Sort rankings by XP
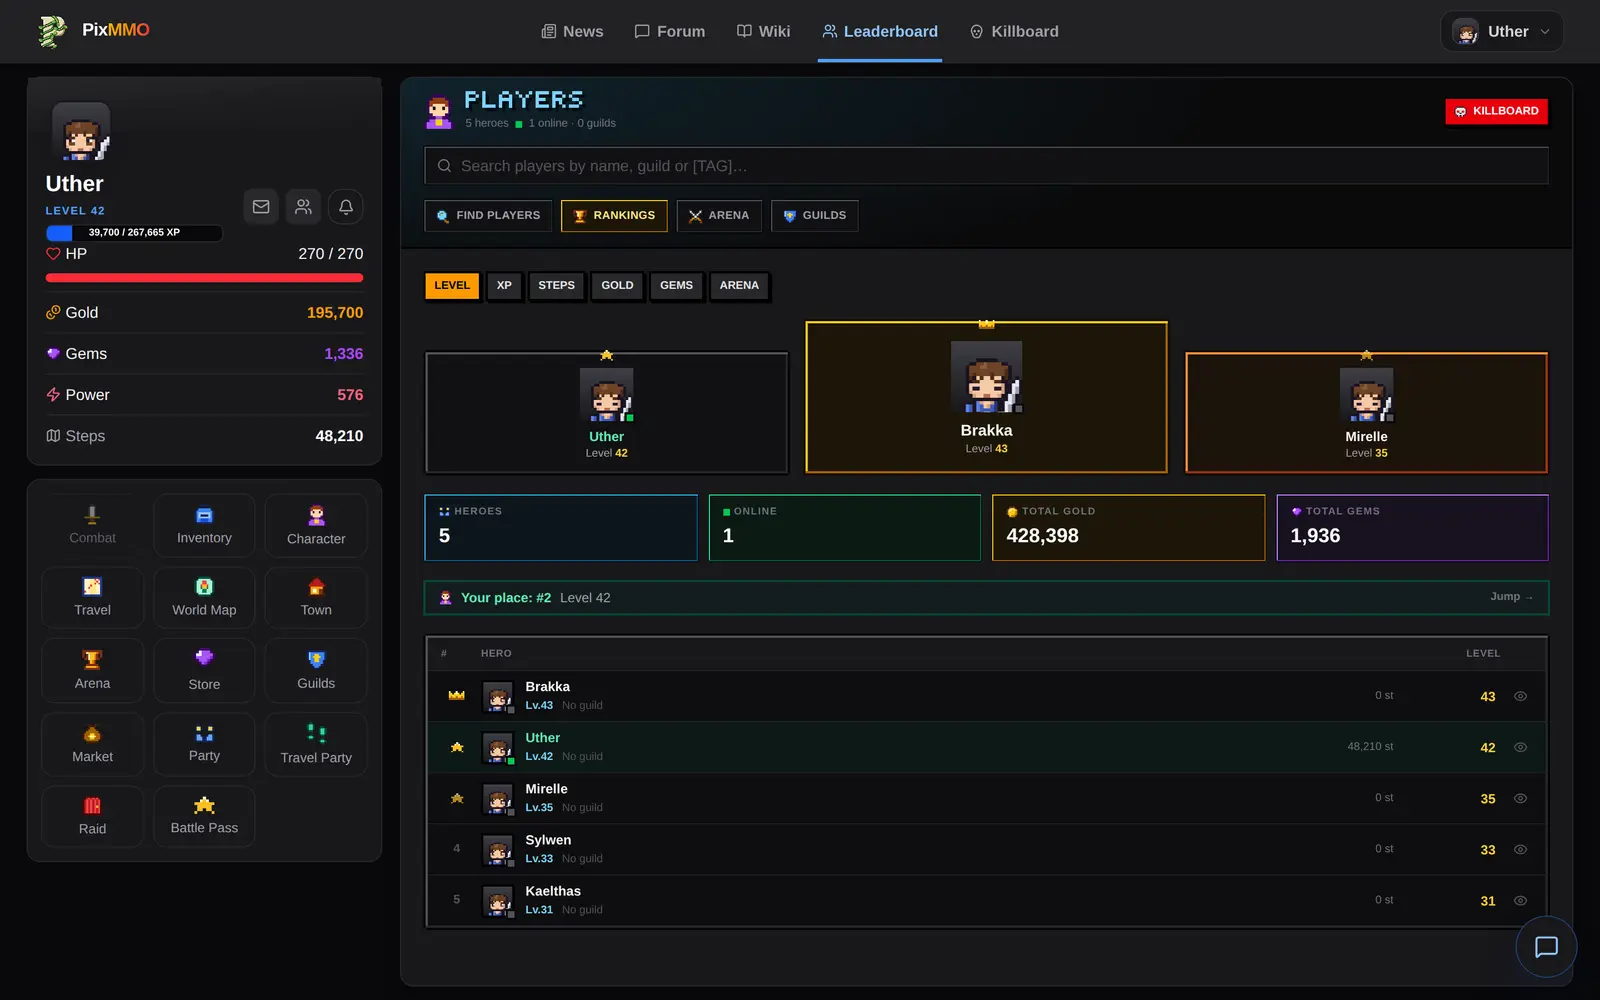 (504, 286)
